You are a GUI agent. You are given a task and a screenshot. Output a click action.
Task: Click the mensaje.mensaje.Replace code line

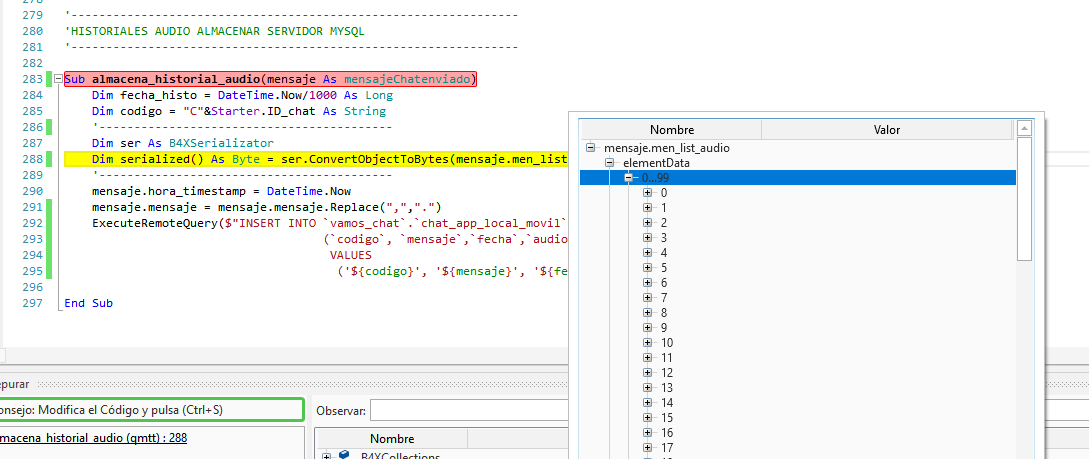(x=267, y=207)
